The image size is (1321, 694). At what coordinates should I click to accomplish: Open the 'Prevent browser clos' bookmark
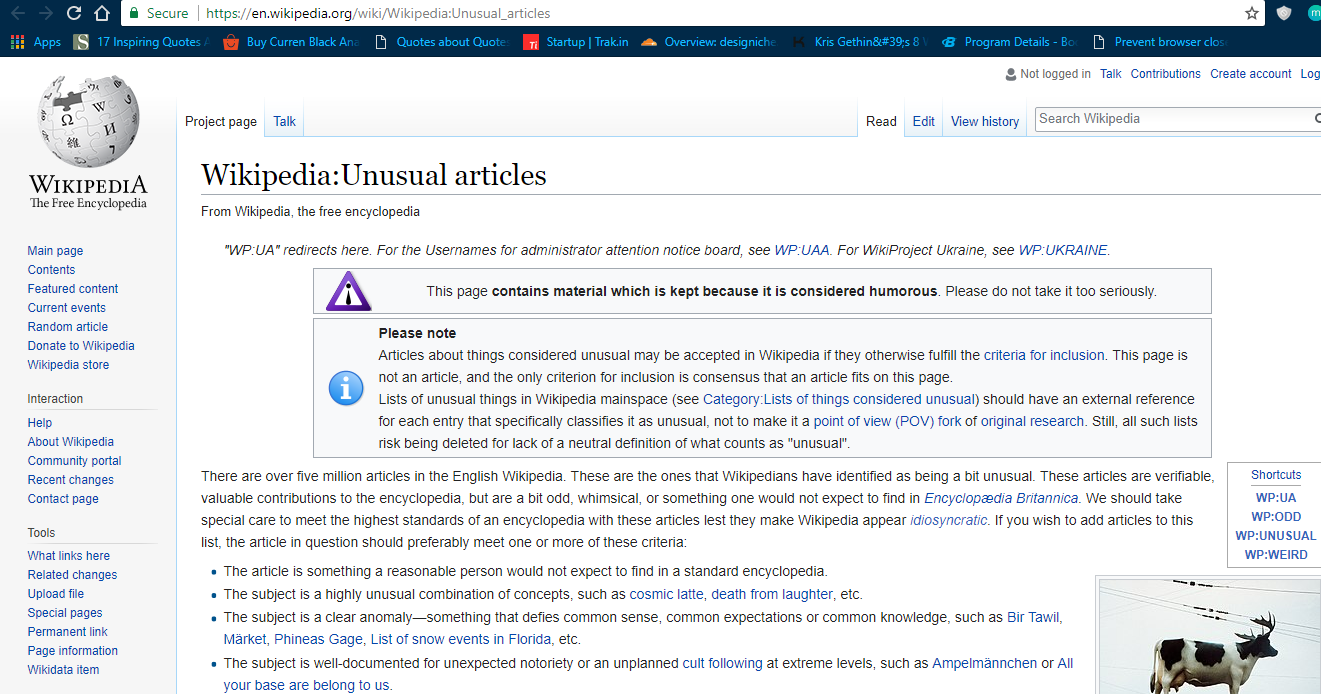click(1160, 42)
